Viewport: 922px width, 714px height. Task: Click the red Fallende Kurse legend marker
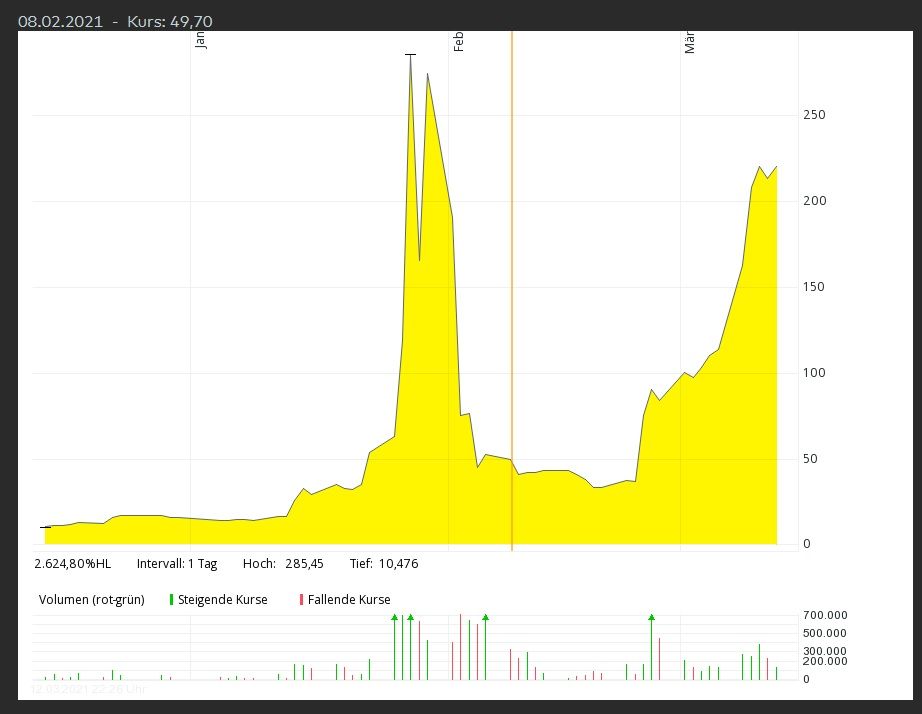click(301, 600)
